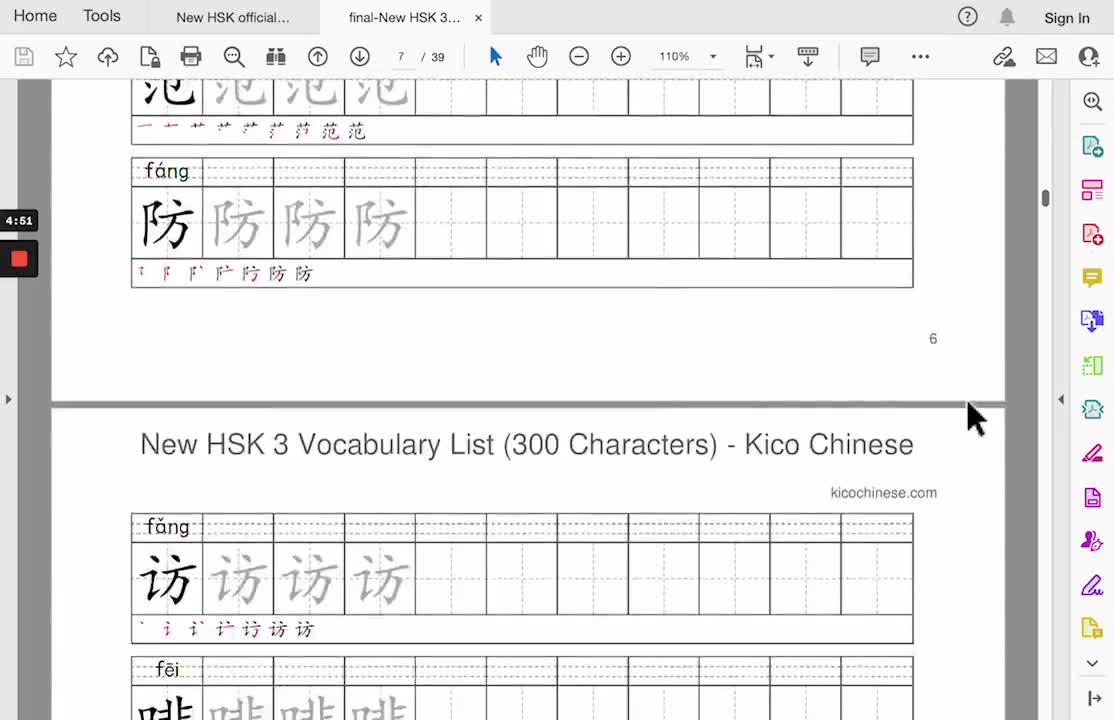Open more tools ellipsis

click(x=920, y=56)
